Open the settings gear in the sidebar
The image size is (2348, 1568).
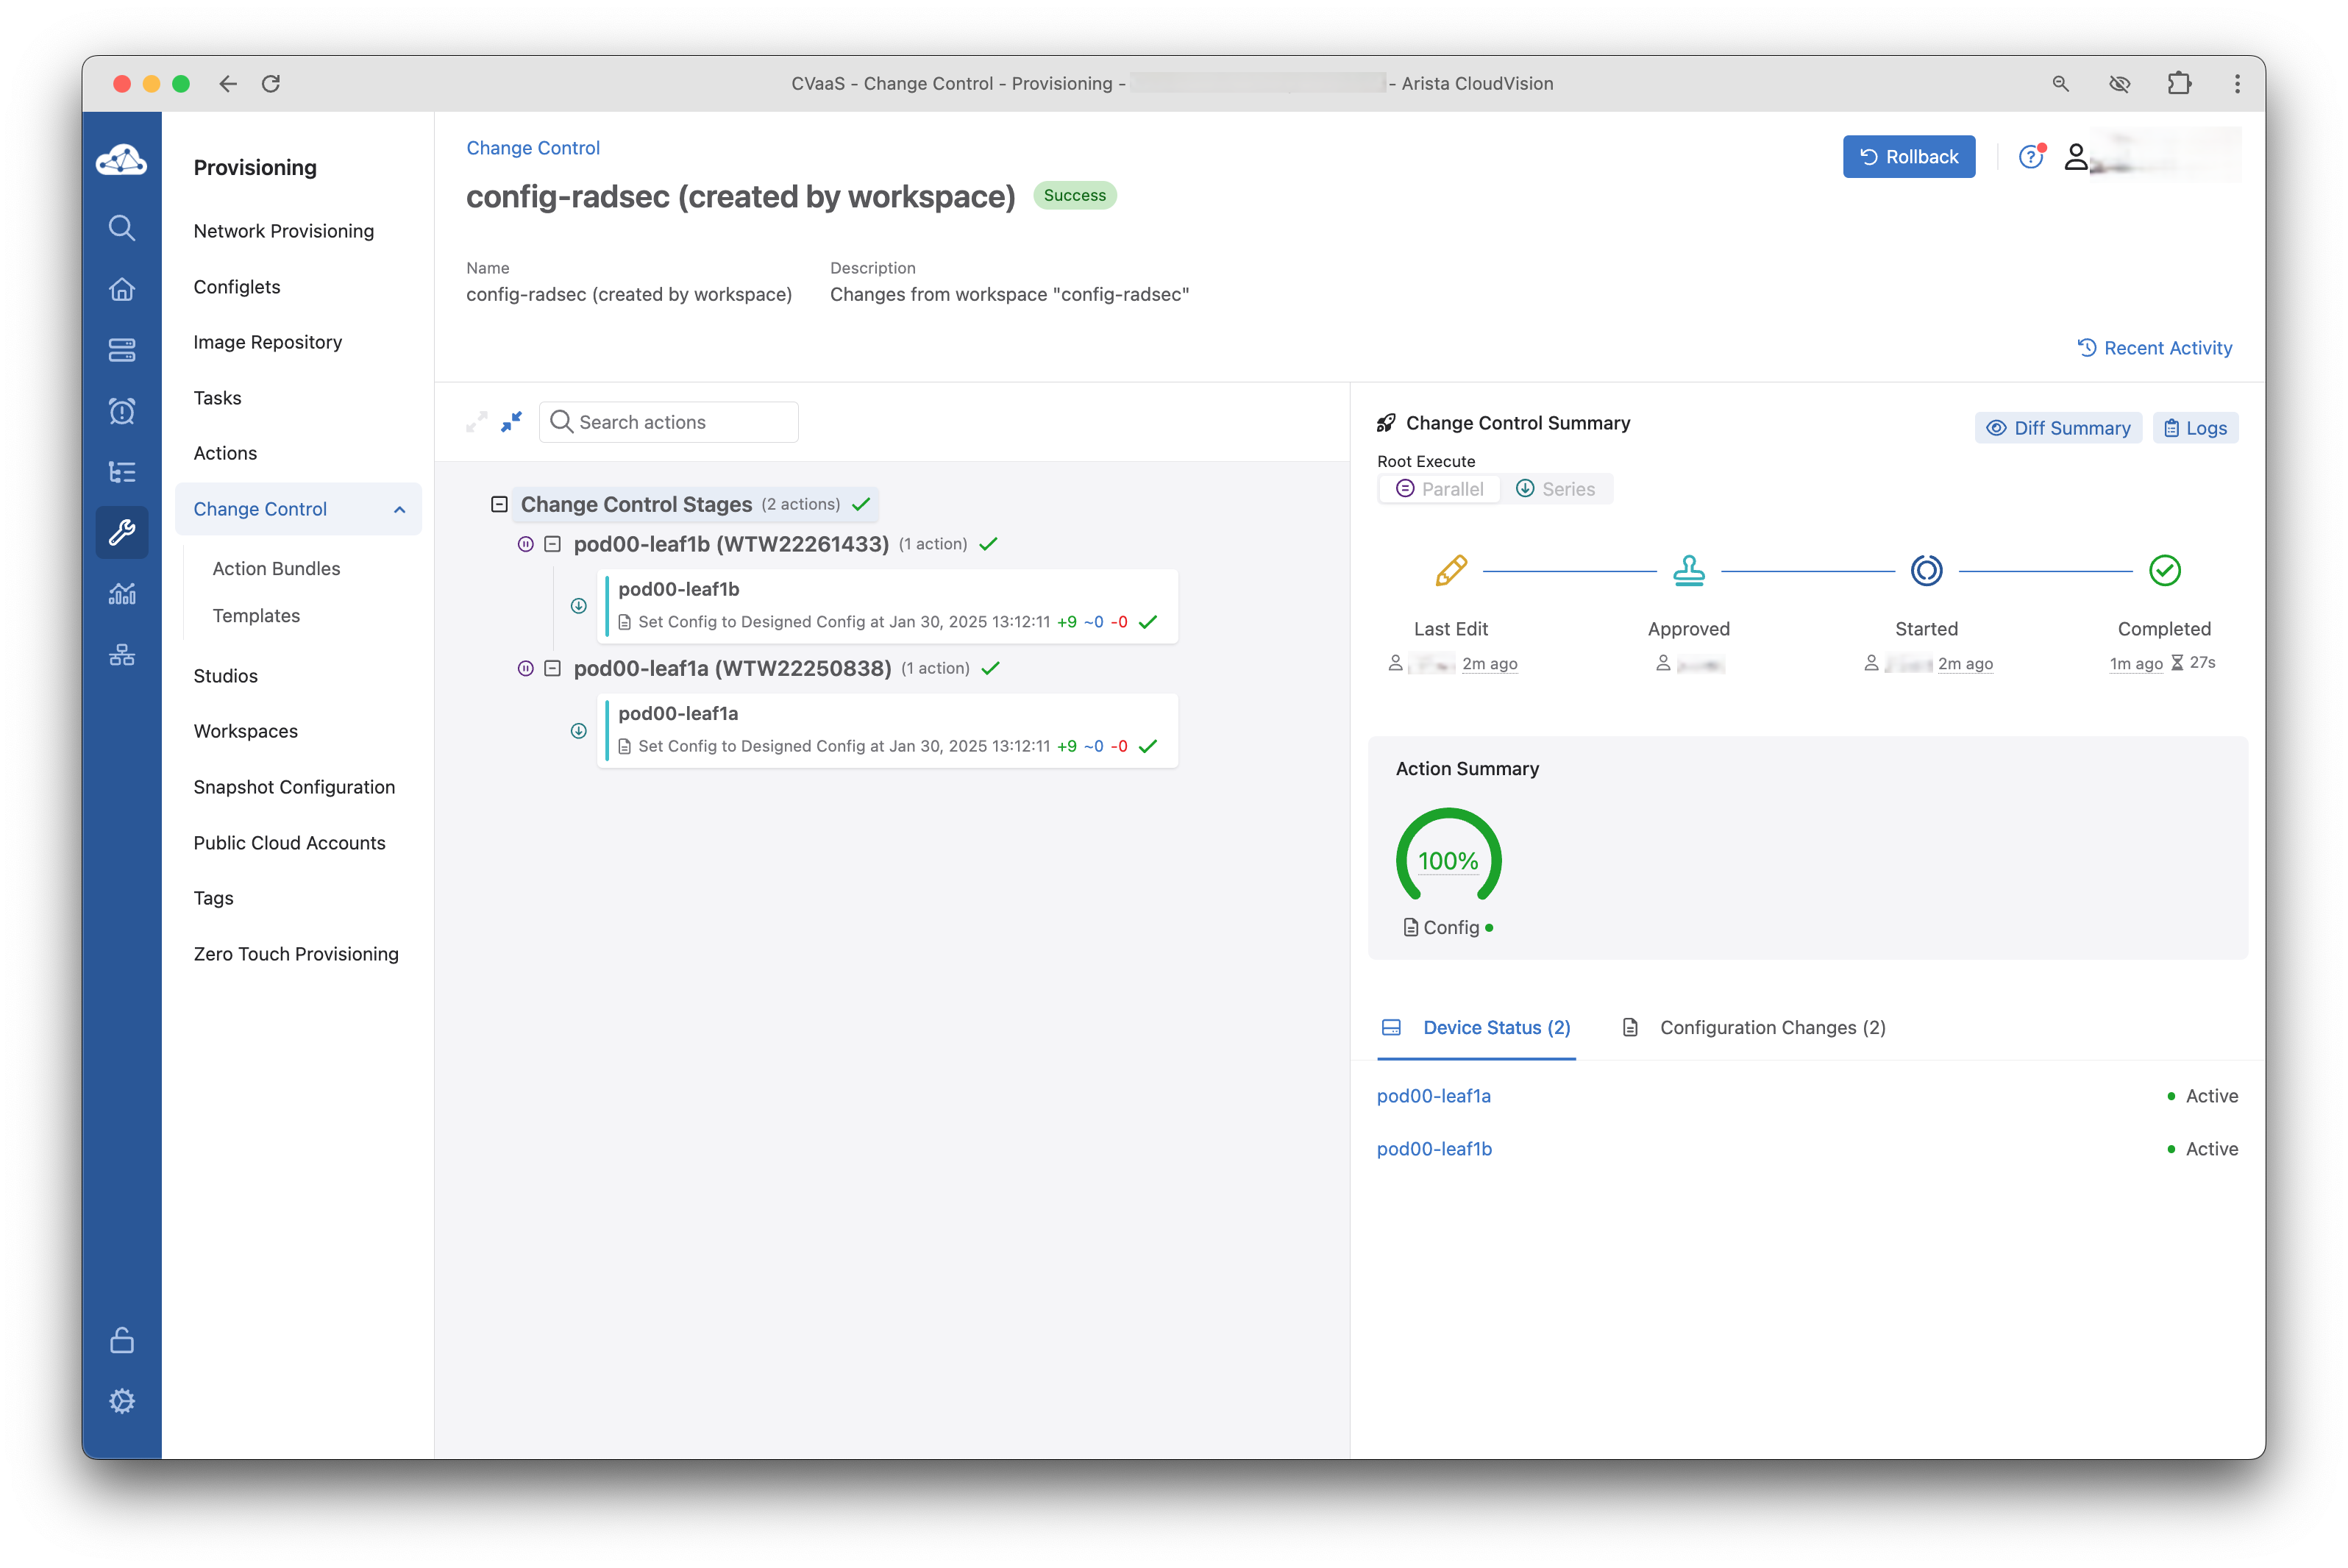pos(121,1400)
